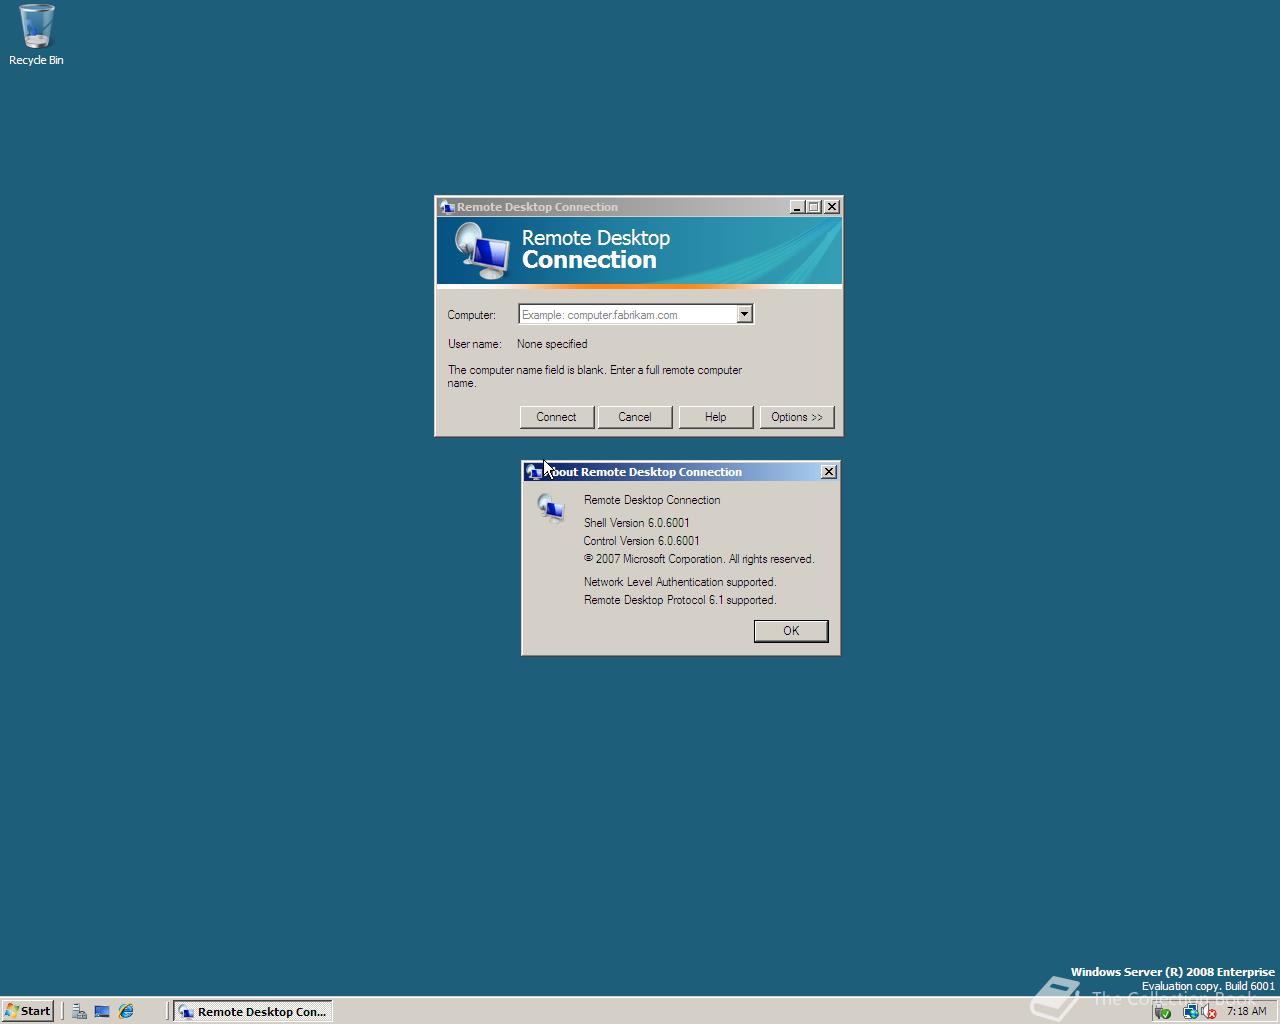Click the Remote Desktop Connection title bar icon
This screenshot has width=1280, height=1024.
point(447,207)
